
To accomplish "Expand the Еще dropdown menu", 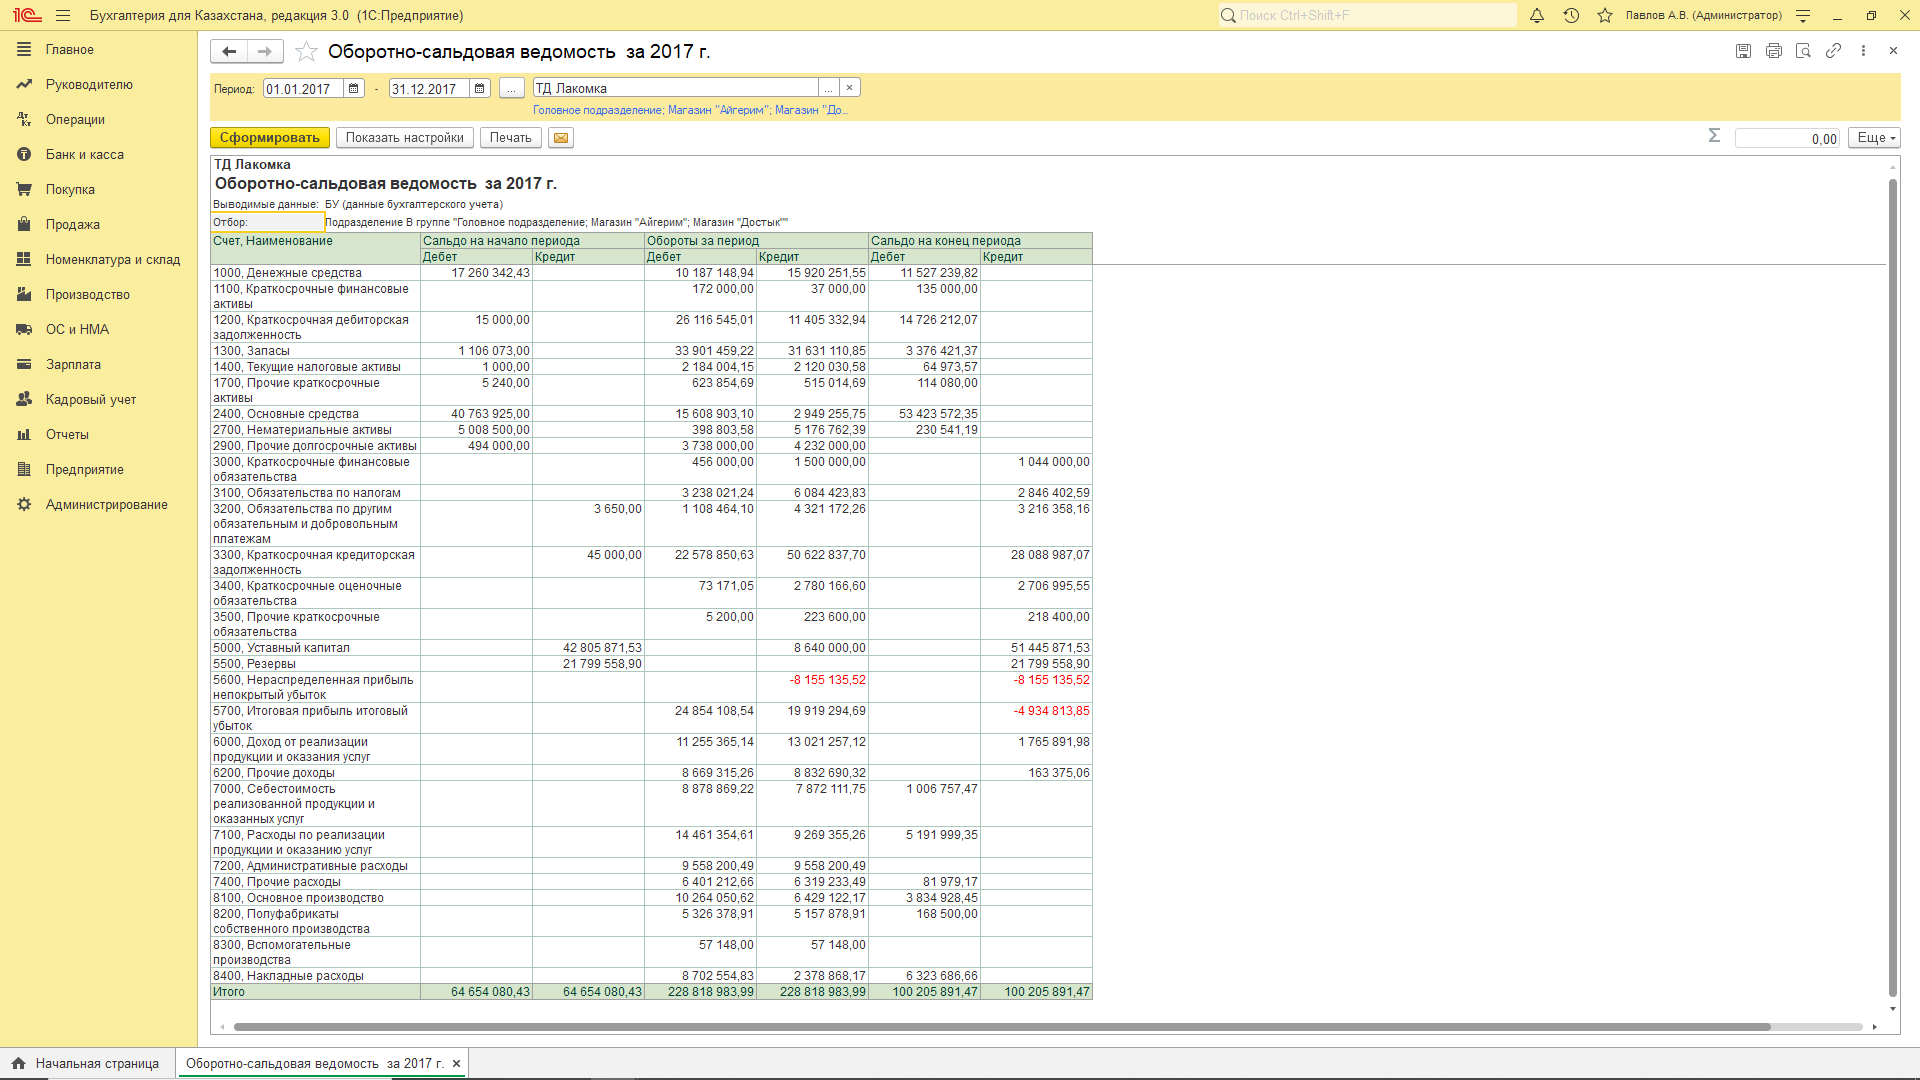I will (1874, 138).
